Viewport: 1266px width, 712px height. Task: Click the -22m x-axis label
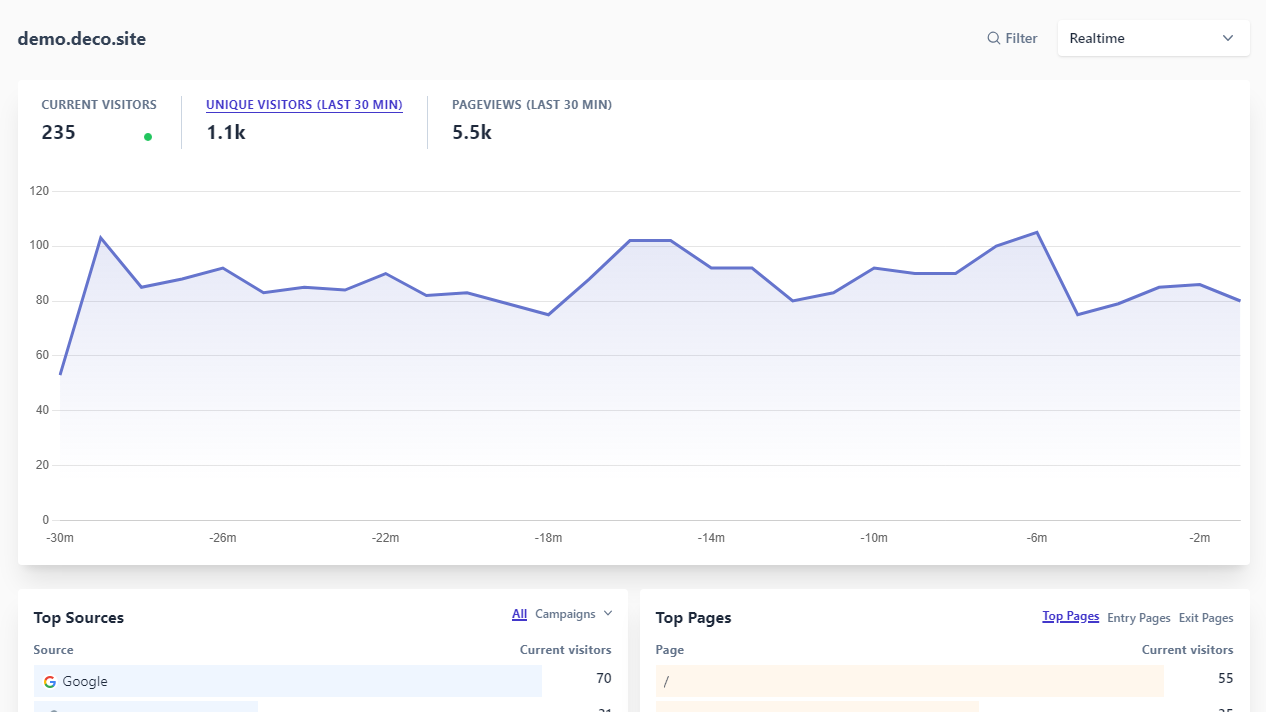(x=386, y=538)
